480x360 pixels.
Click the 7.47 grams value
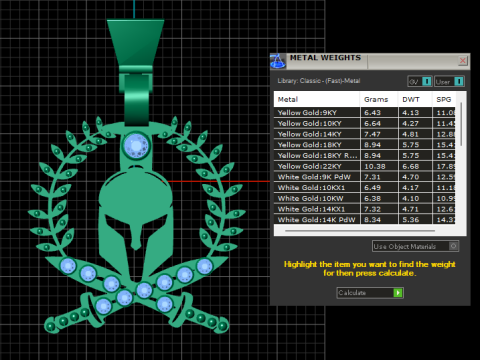[372, 134]
